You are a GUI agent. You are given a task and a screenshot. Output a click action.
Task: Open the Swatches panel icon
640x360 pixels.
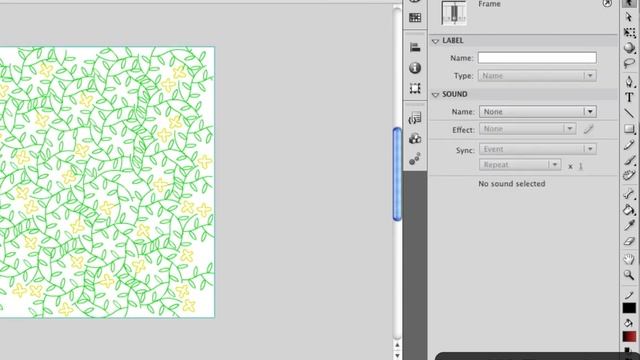(415, 18)
